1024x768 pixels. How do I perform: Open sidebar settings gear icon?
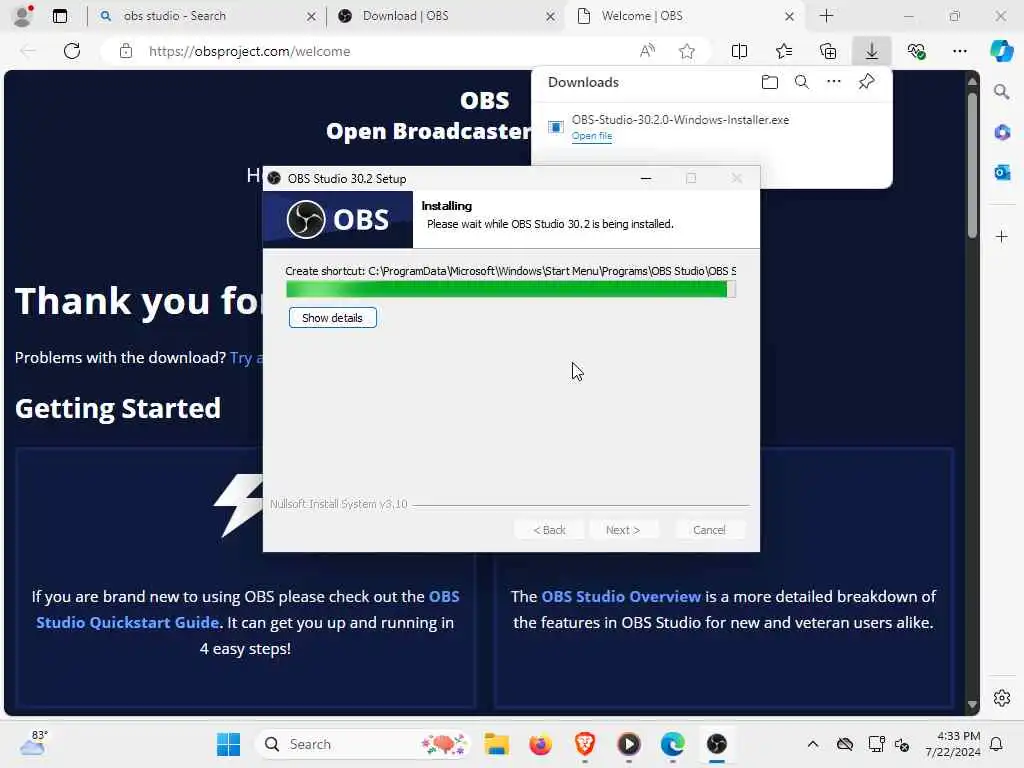click(1002, 698)
